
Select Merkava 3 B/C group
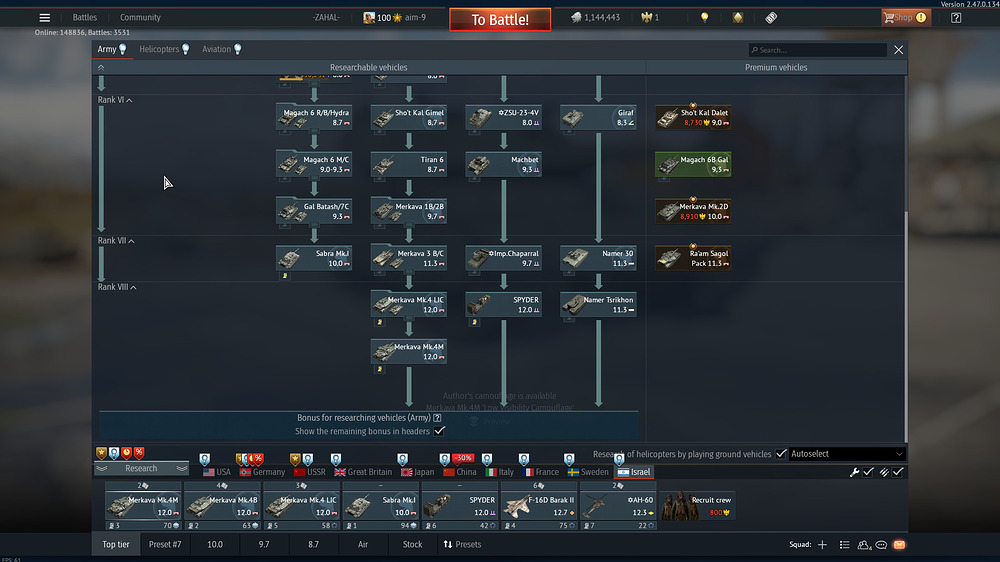click(409, 258)
